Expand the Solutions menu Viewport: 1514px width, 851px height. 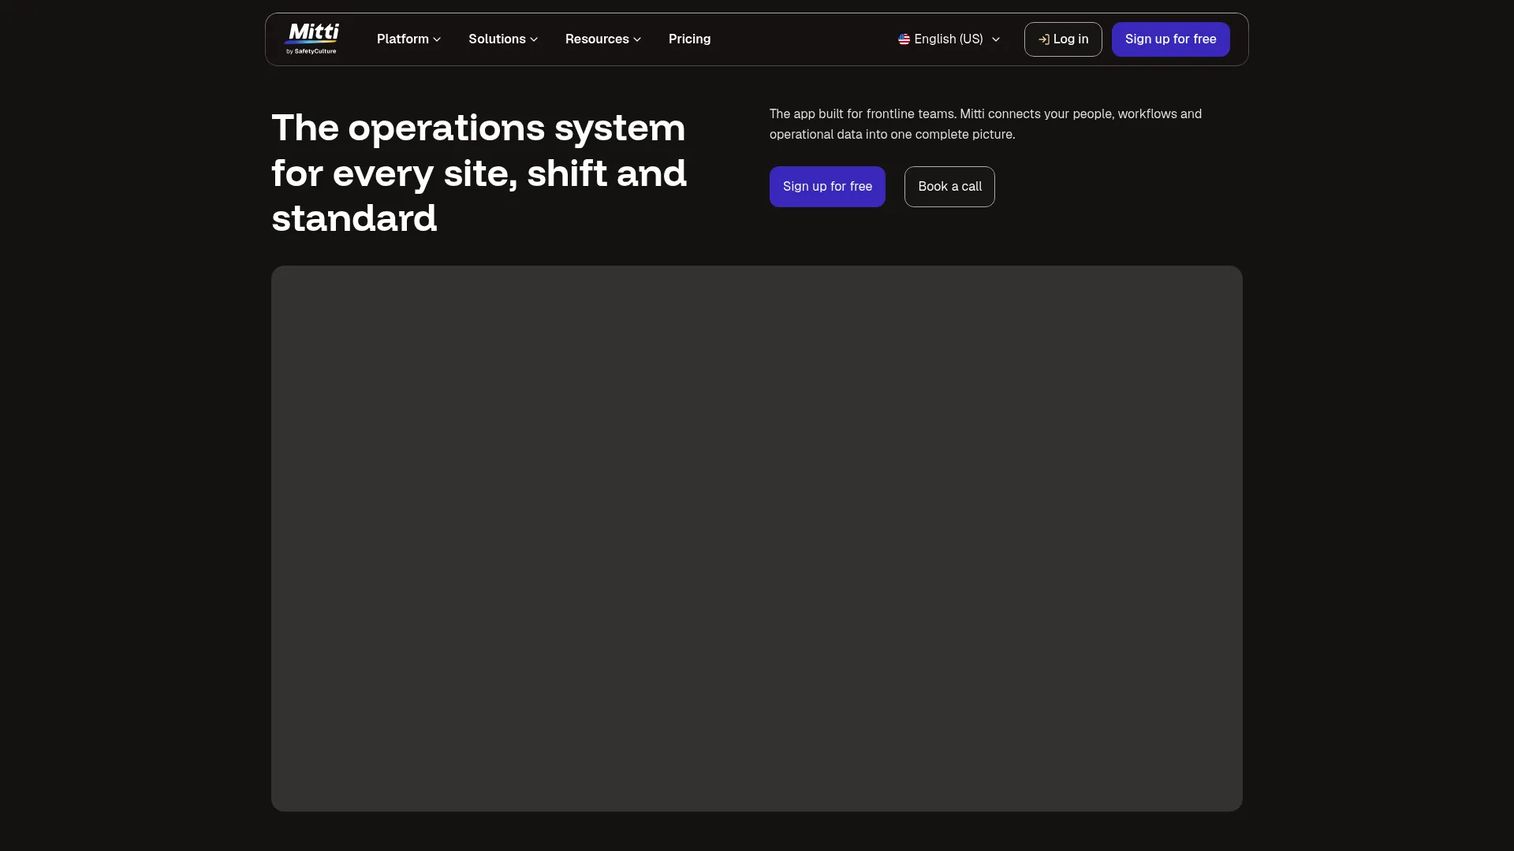pyautogui.click(x=503, y=39)
